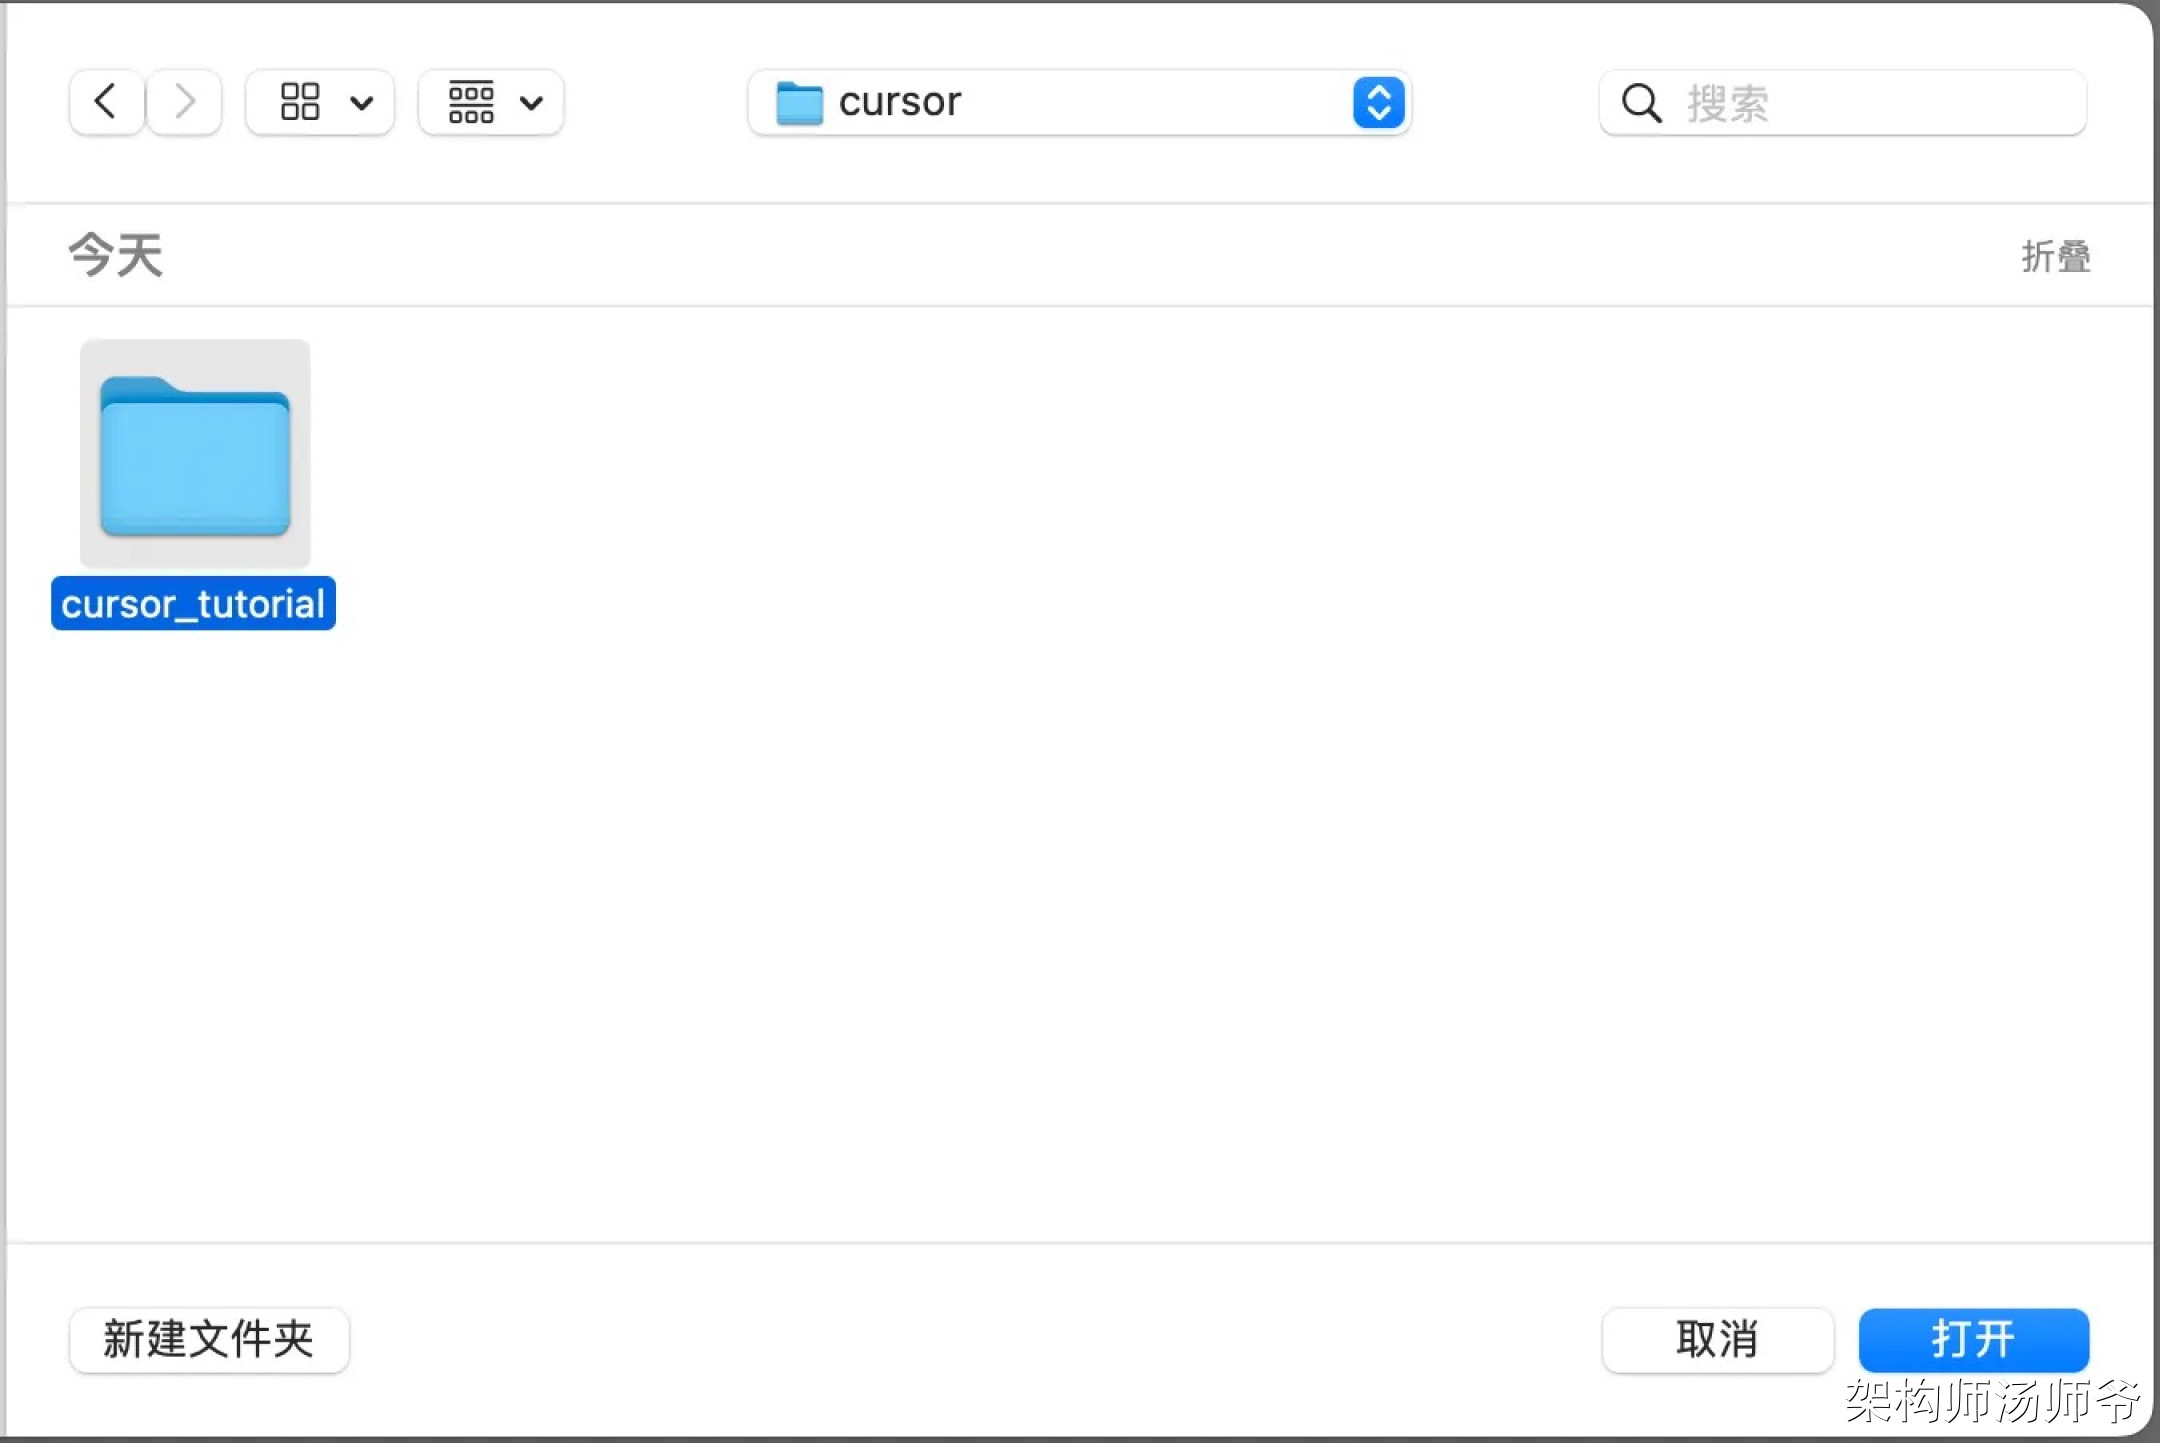Confirm with the blue 打开 button
Screen dimensions: 2160x1443
(x=1973, y=1339)
